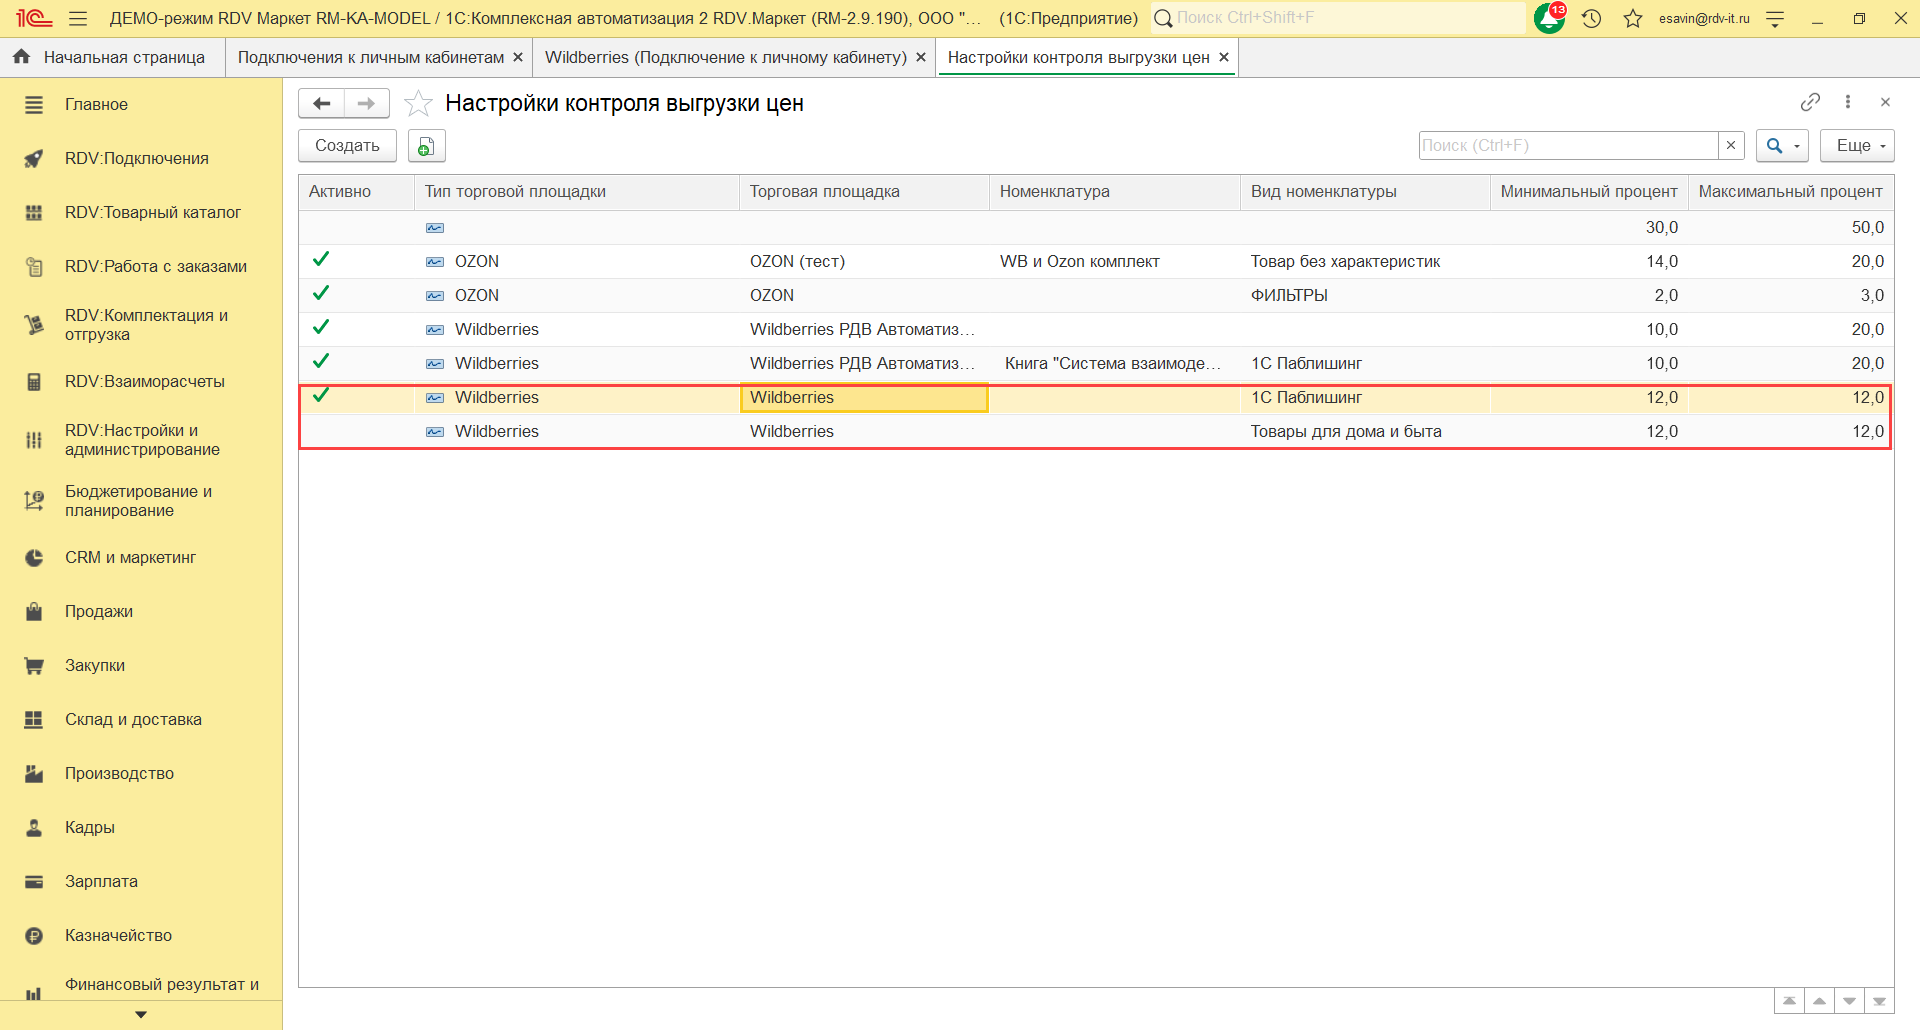Viewport: 1920px width, 1030px height.
Task: Toggle active cell for Товары для дома row
Action: [x=355, y=431]
